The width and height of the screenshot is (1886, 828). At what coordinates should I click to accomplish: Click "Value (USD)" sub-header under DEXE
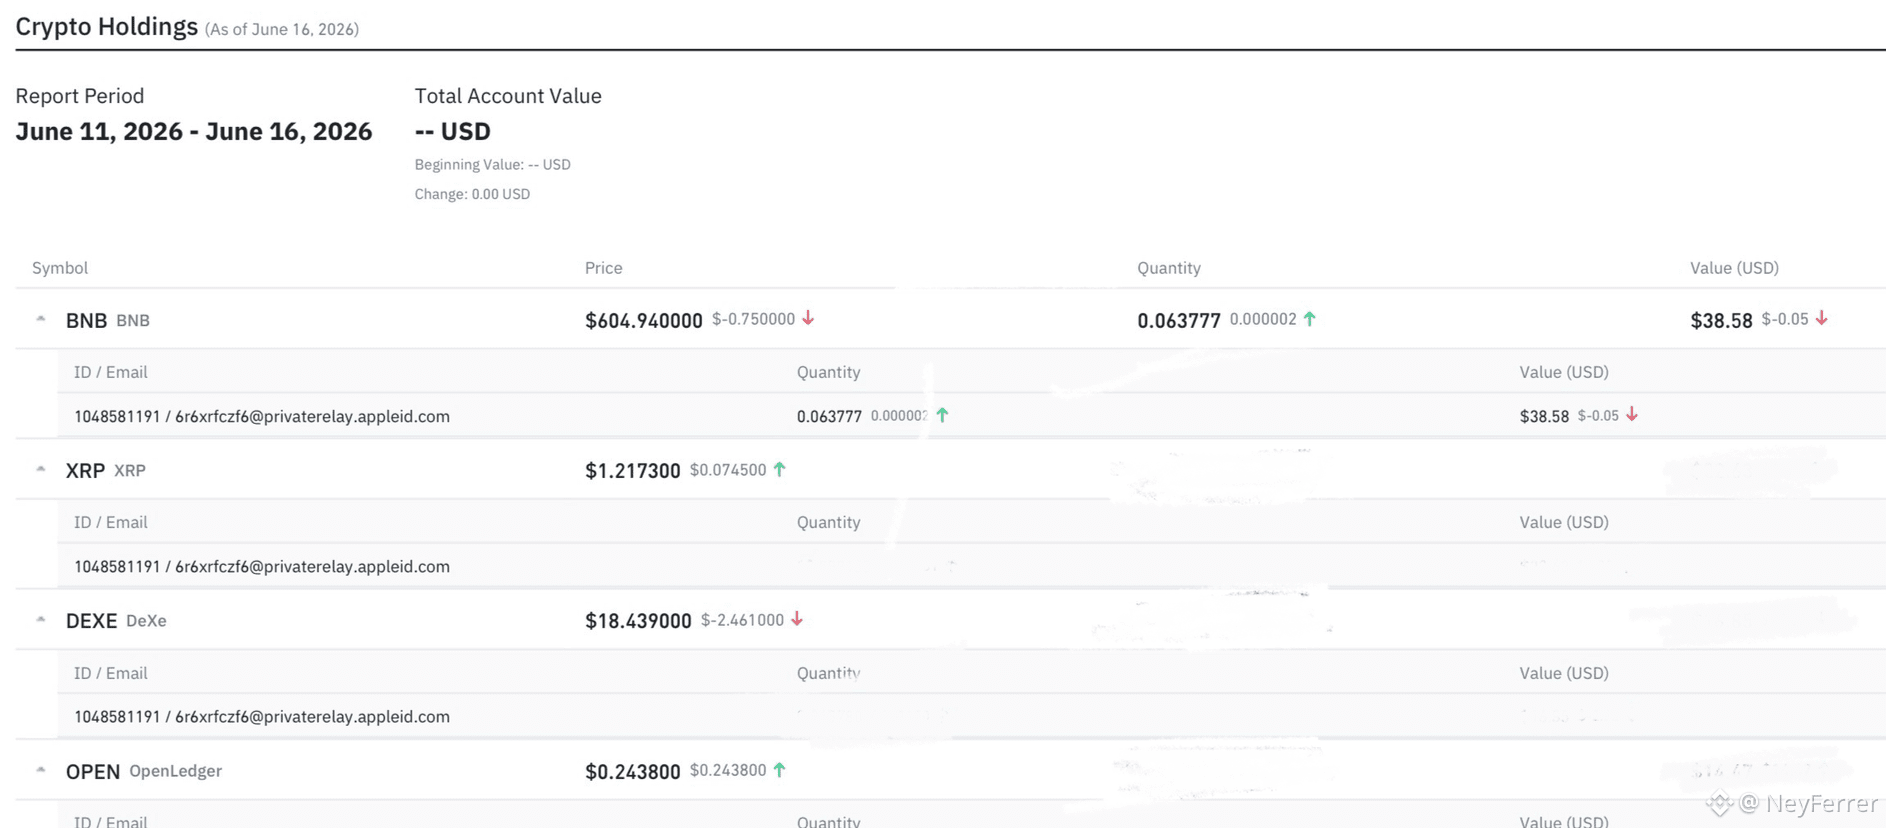(x=1564, y=673)
